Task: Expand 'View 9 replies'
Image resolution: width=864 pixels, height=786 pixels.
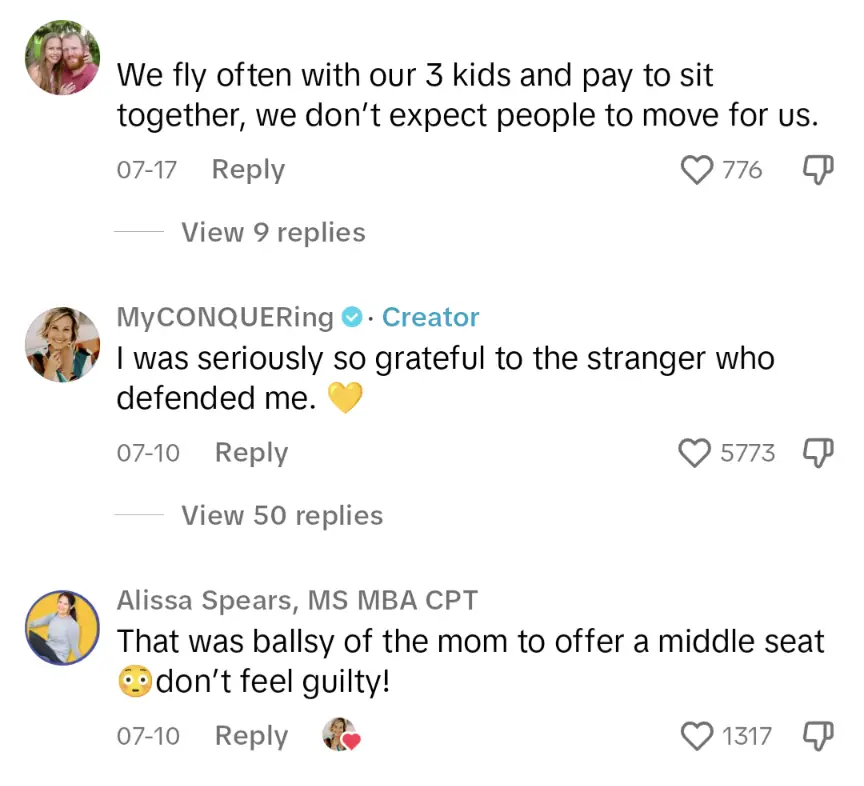Action: coord(272,232)
